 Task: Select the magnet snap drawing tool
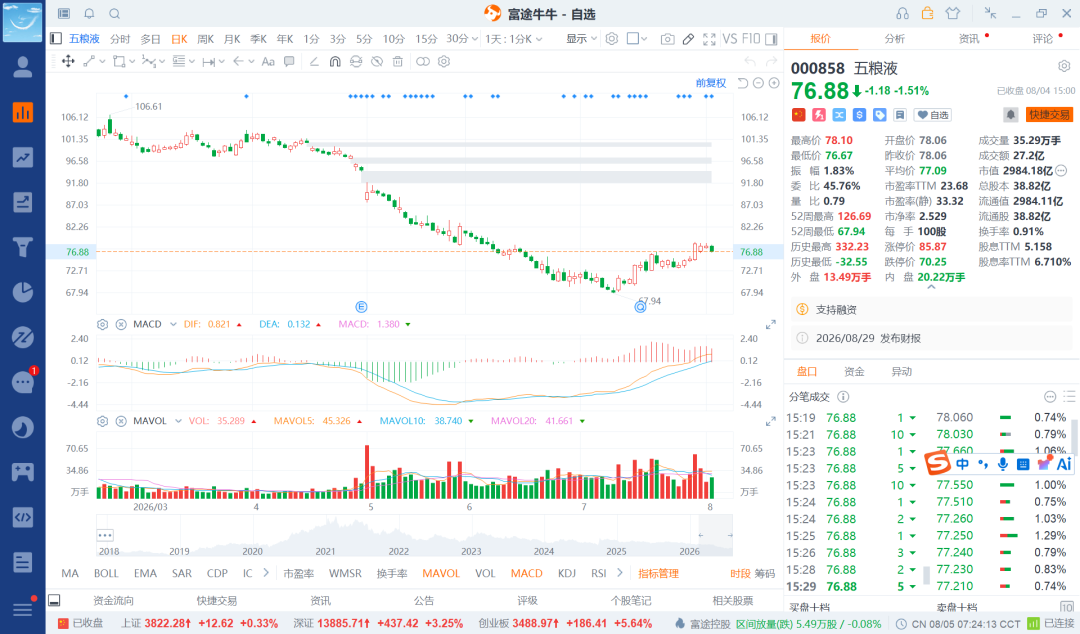tap(335, 61)
